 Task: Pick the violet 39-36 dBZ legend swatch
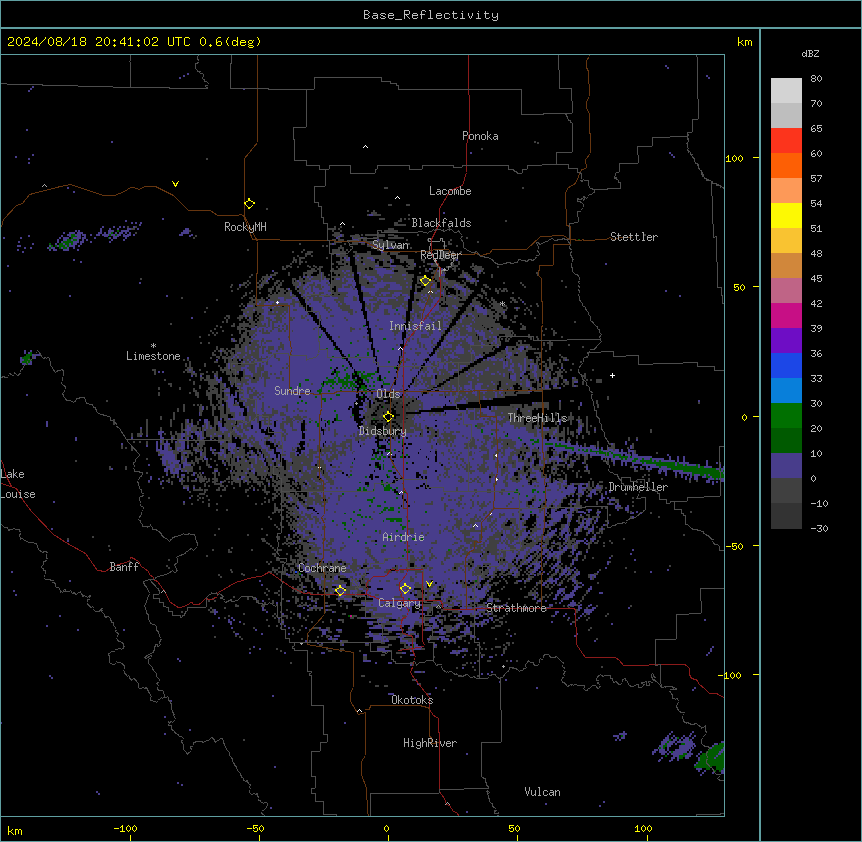(x=786, y=341)
